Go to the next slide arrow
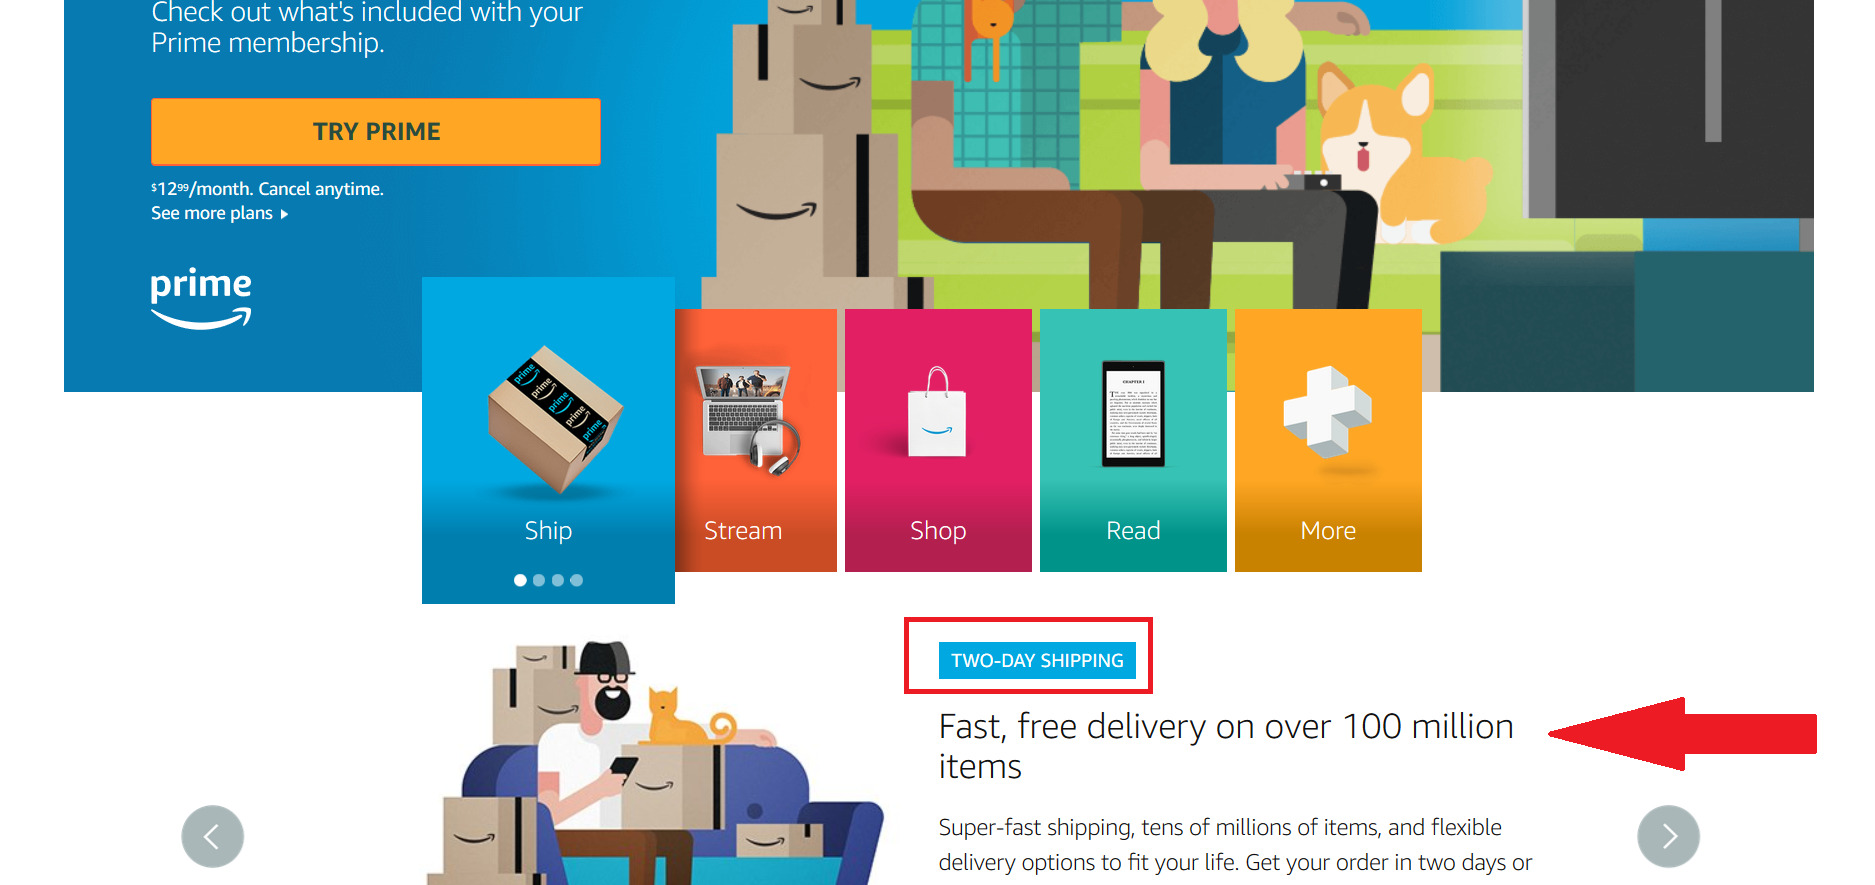The height and width of the screenshot is (885, 1875). tap(1668, 836)
